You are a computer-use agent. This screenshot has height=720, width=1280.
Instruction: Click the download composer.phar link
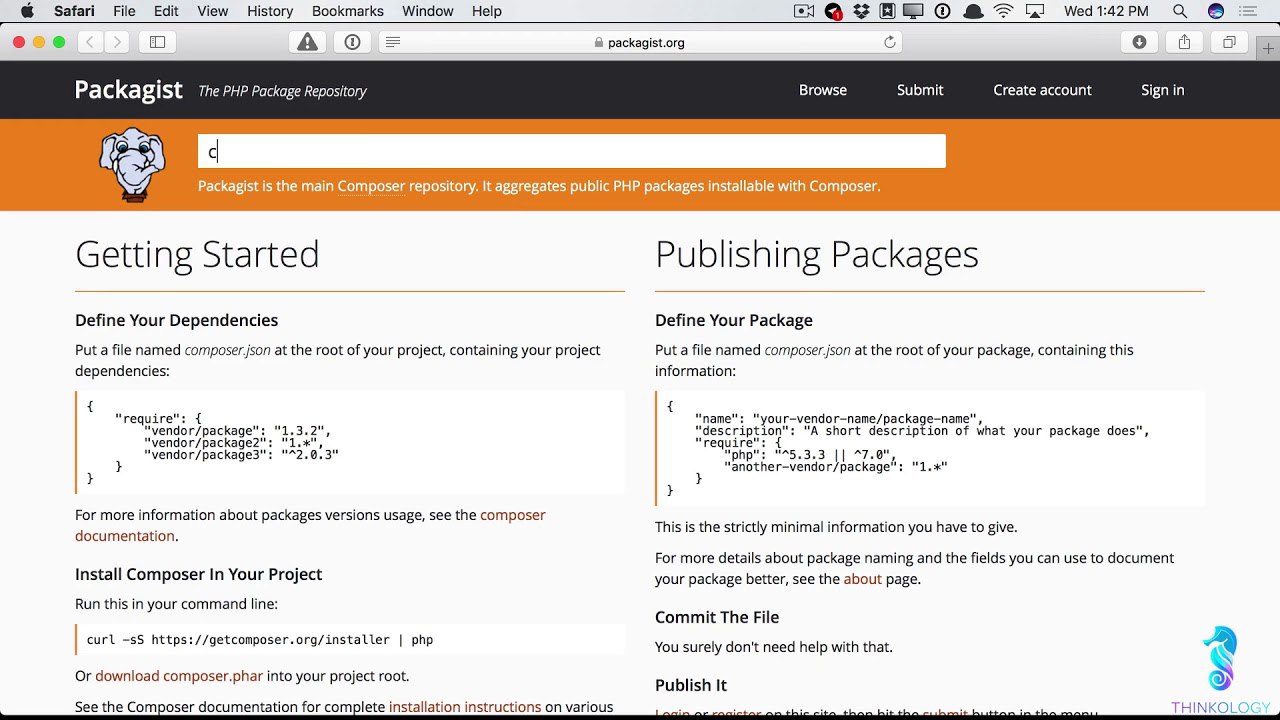coord(179,676)
